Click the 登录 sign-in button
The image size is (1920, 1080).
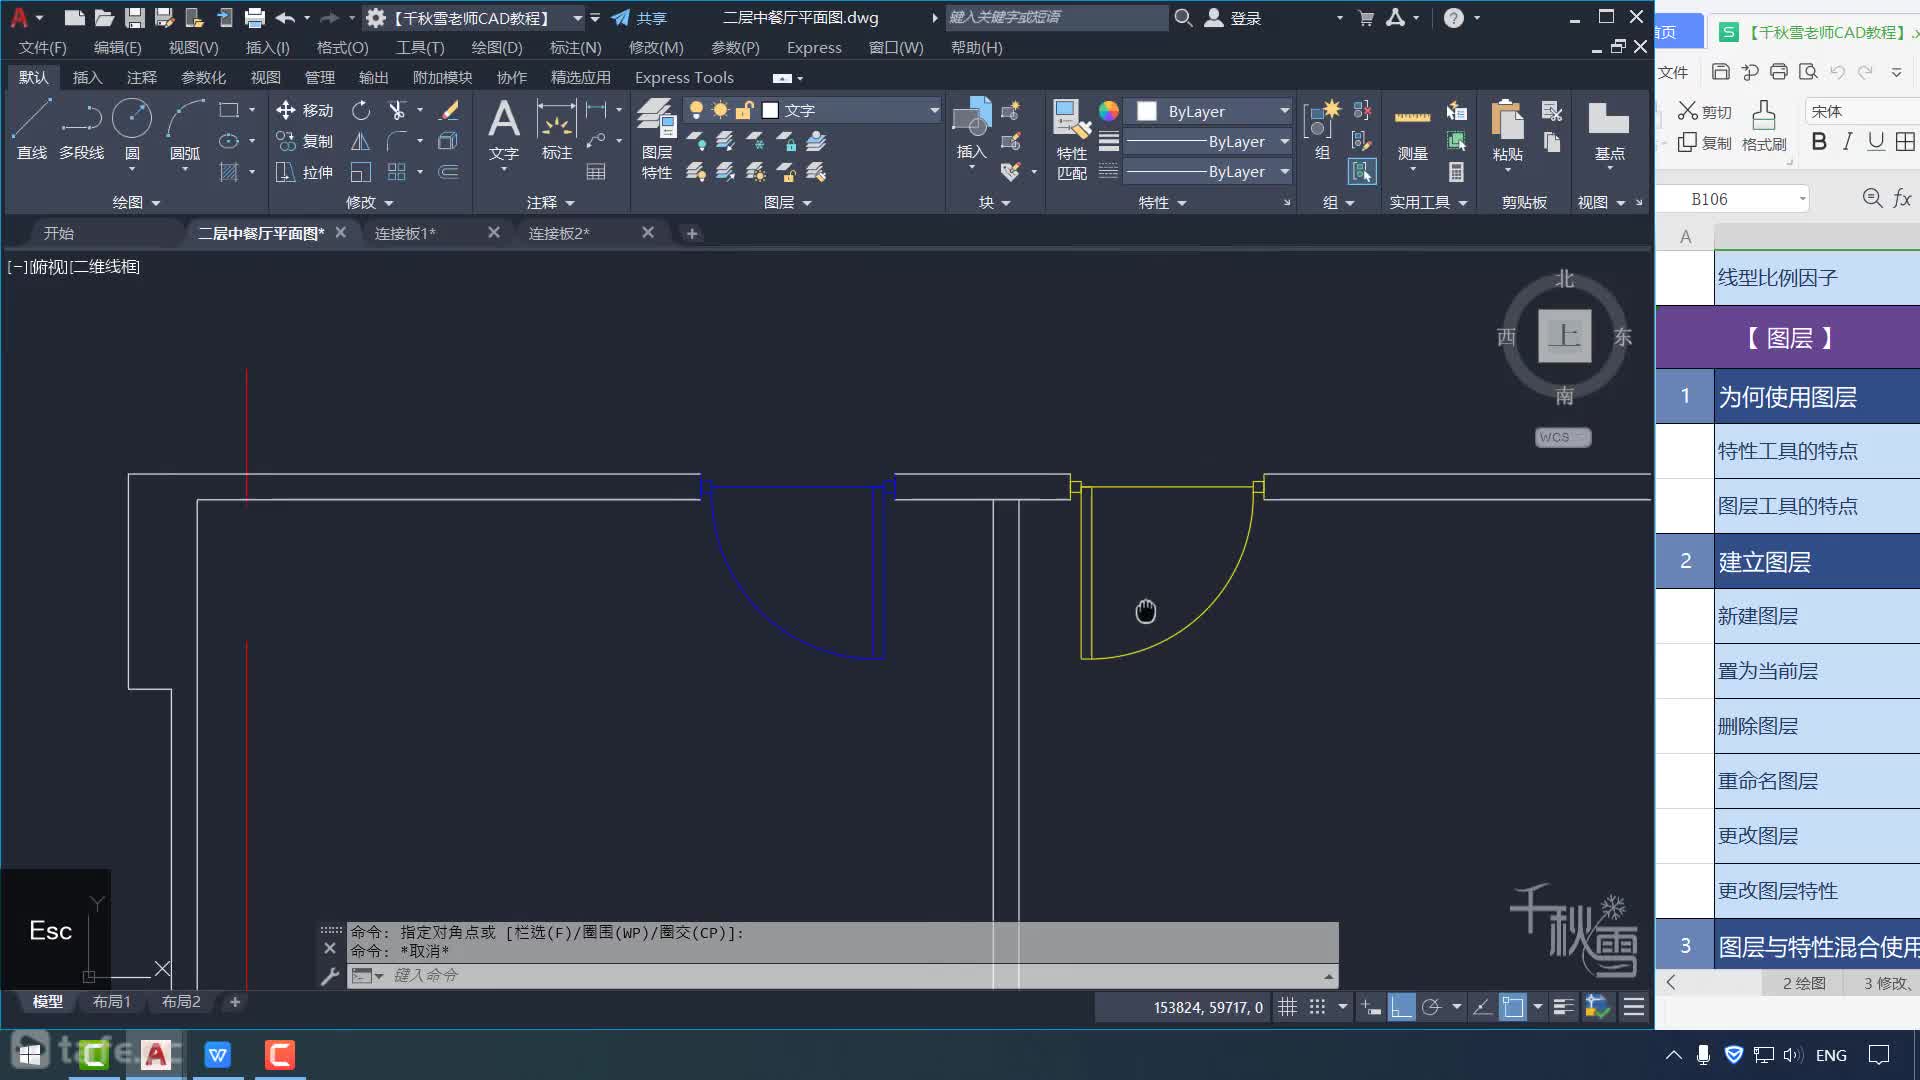(x=1232, y=18)
